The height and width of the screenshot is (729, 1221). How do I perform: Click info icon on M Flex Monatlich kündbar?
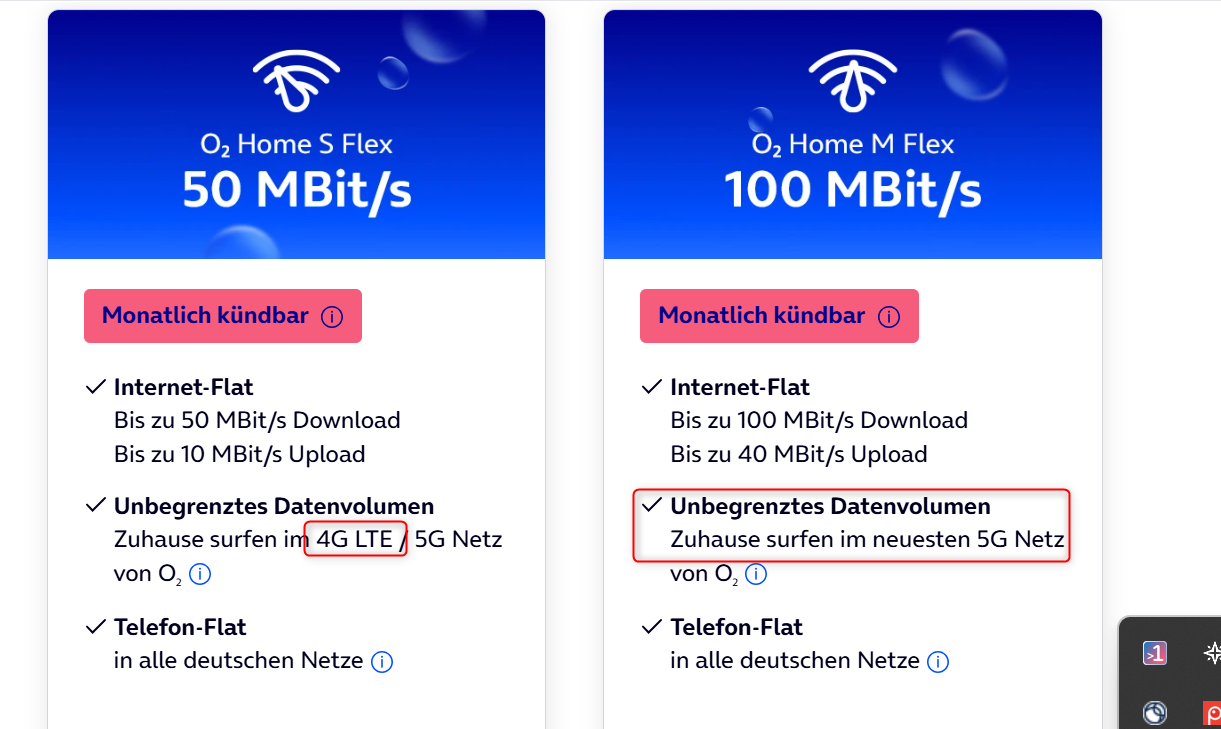point(888,317)
